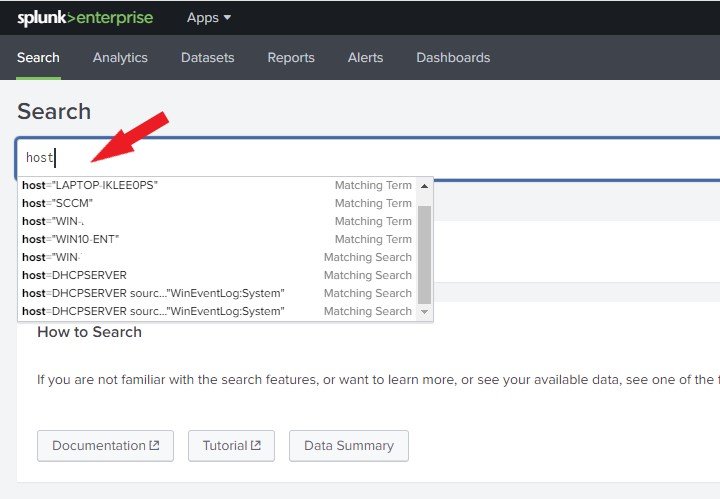This screenshot has width=720, height=499.
Task: Go to the Datasets tab
Action: [x=208, y=57]
